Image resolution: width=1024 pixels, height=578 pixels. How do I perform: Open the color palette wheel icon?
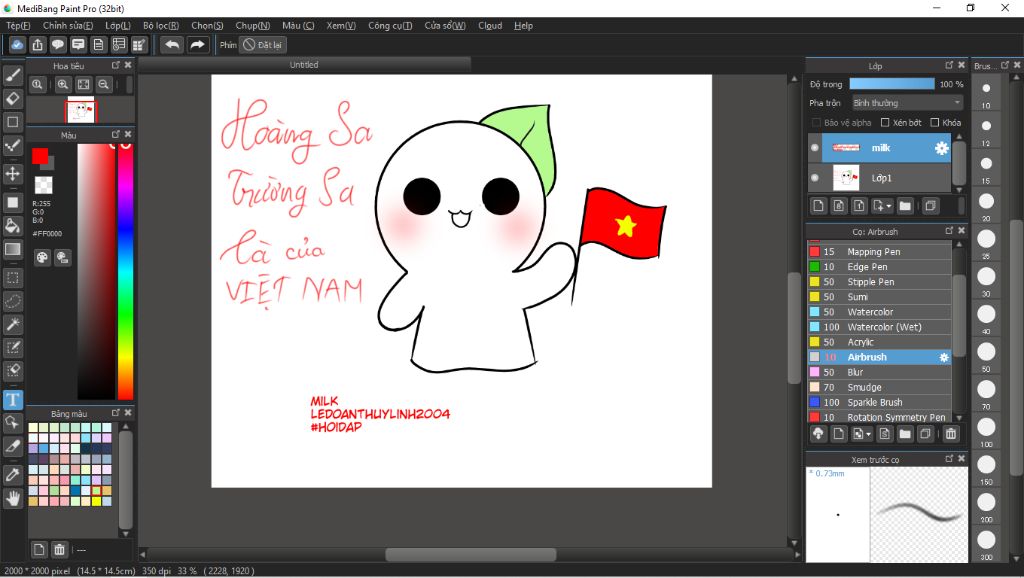(42, 257)
